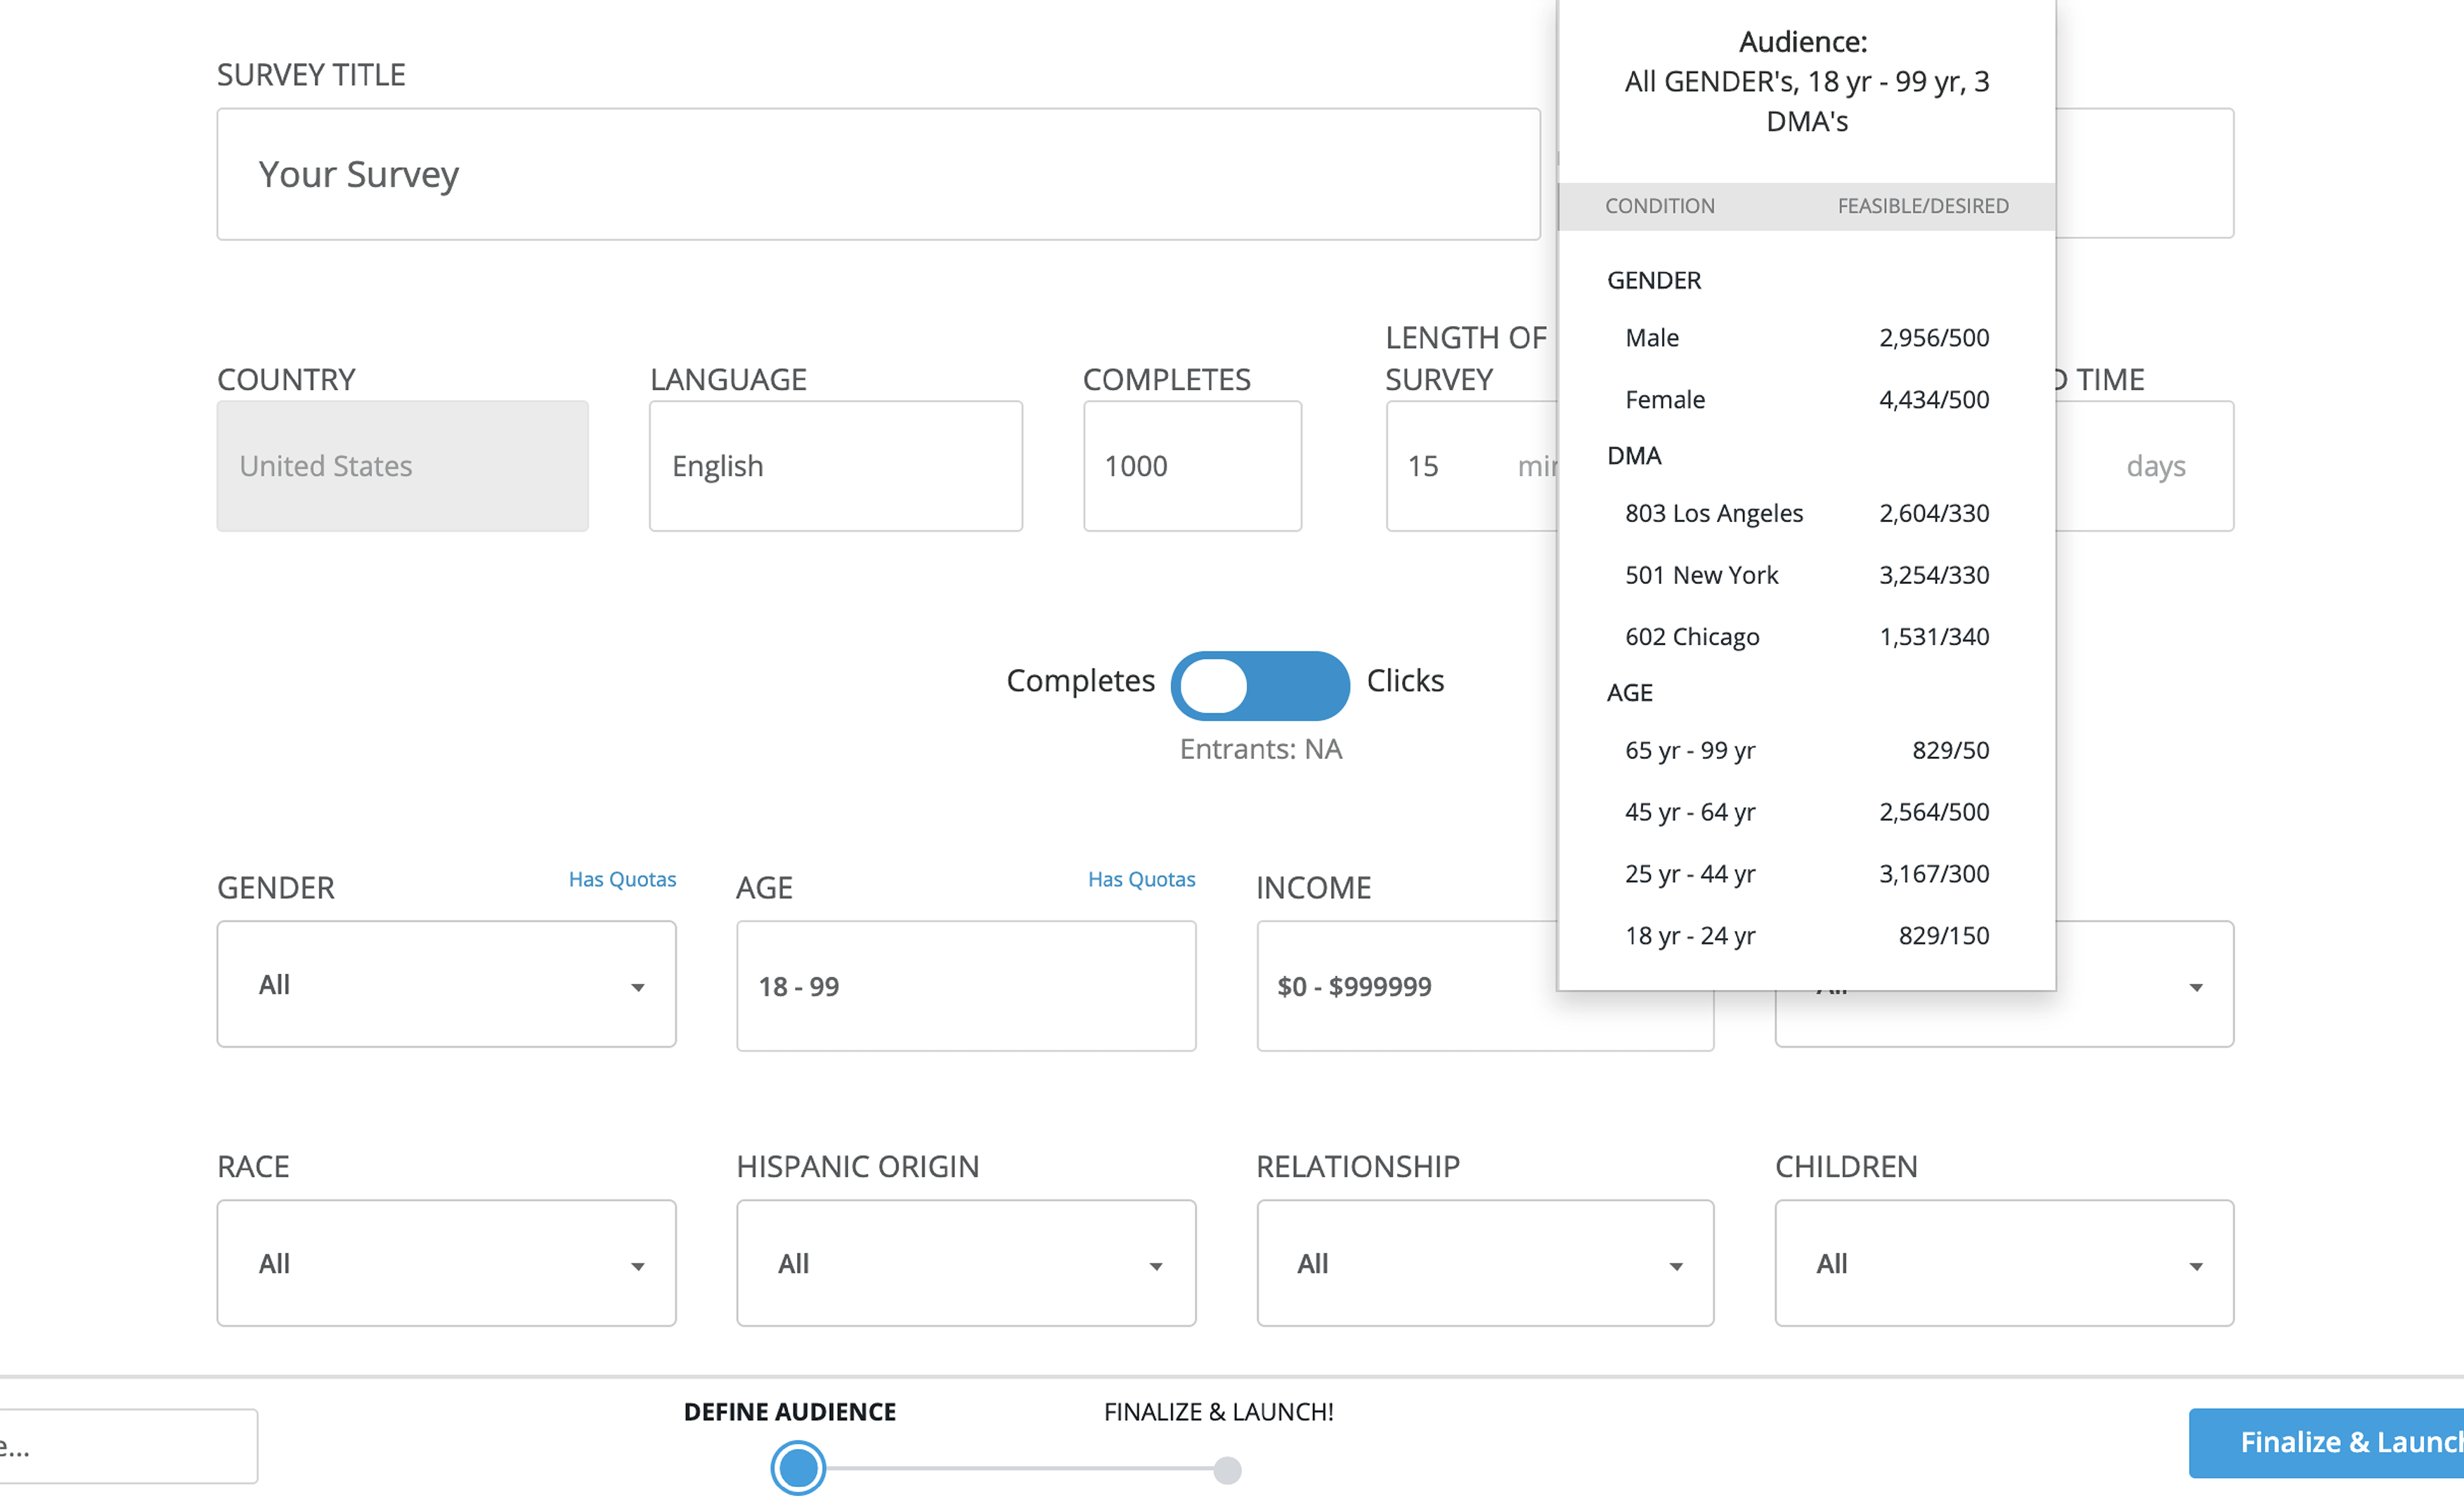Click the 25 yr - 44 yr row
Image resolution: width=2464 pixels, height=1508 pixels.
1807,874
